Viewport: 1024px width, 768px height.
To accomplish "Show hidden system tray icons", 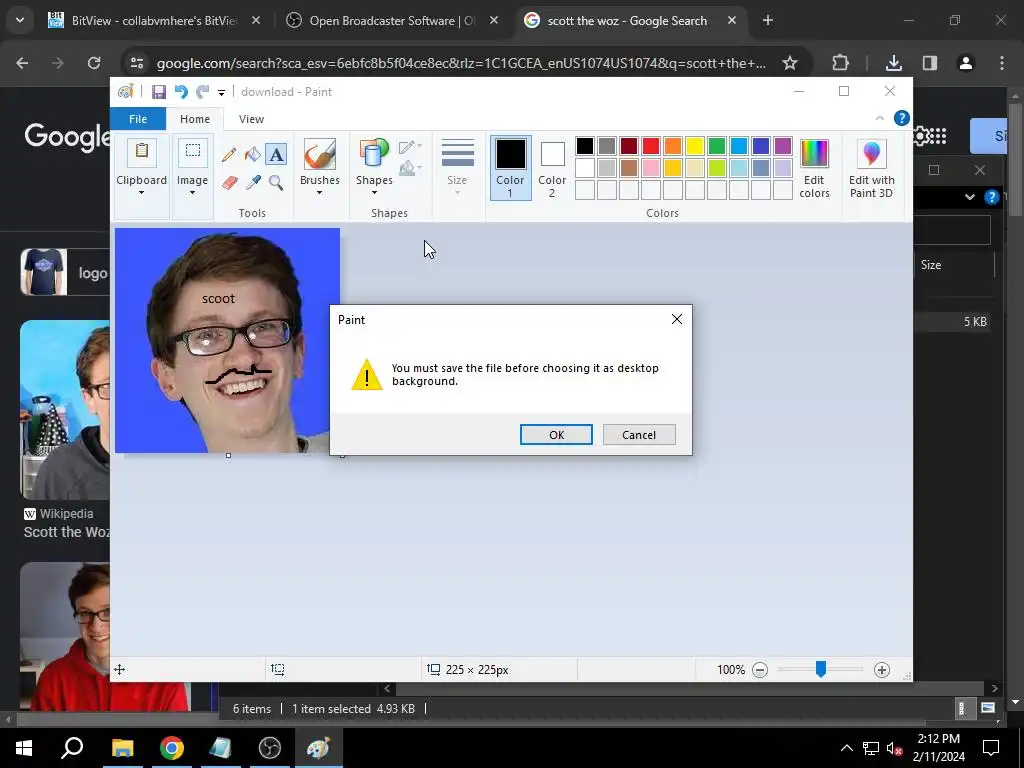I will [846, 748].
